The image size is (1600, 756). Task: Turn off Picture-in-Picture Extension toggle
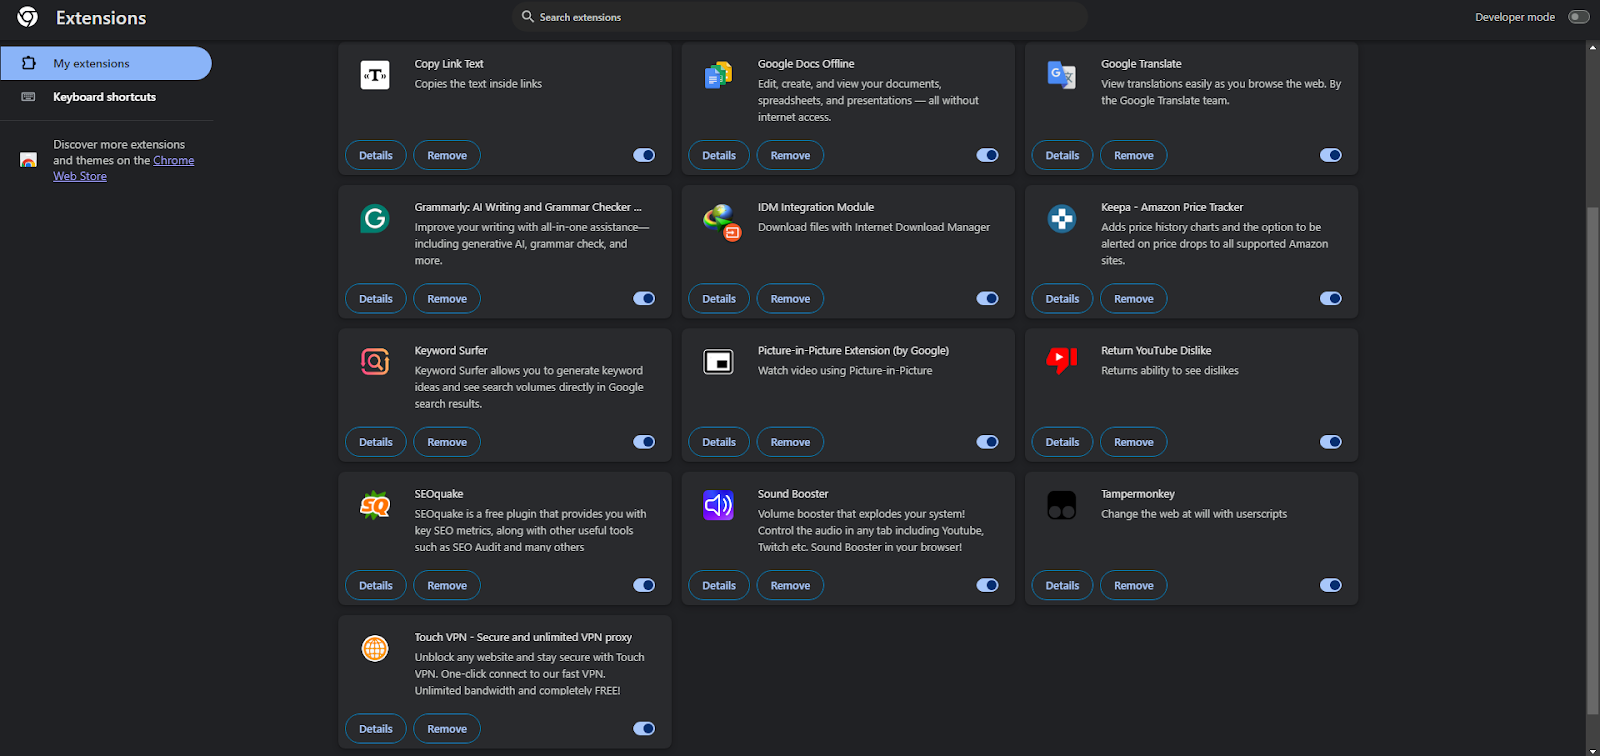point(987,442)
